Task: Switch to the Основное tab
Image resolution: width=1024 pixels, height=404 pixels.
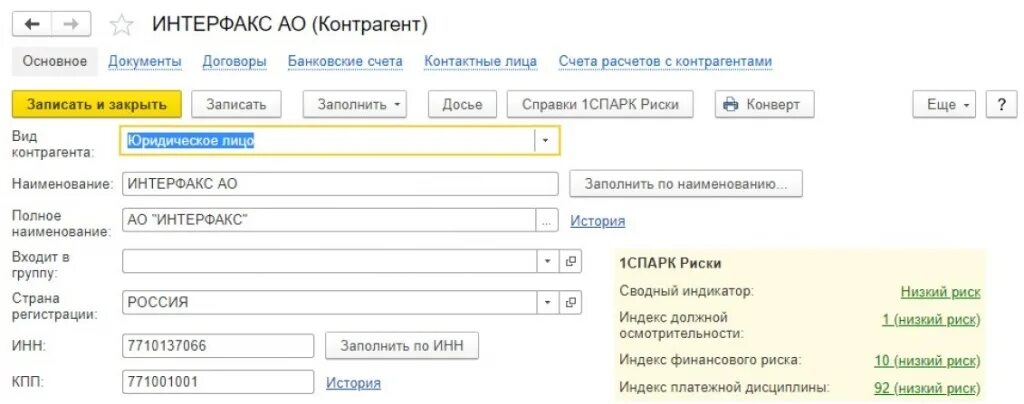Action: point(55,61)
